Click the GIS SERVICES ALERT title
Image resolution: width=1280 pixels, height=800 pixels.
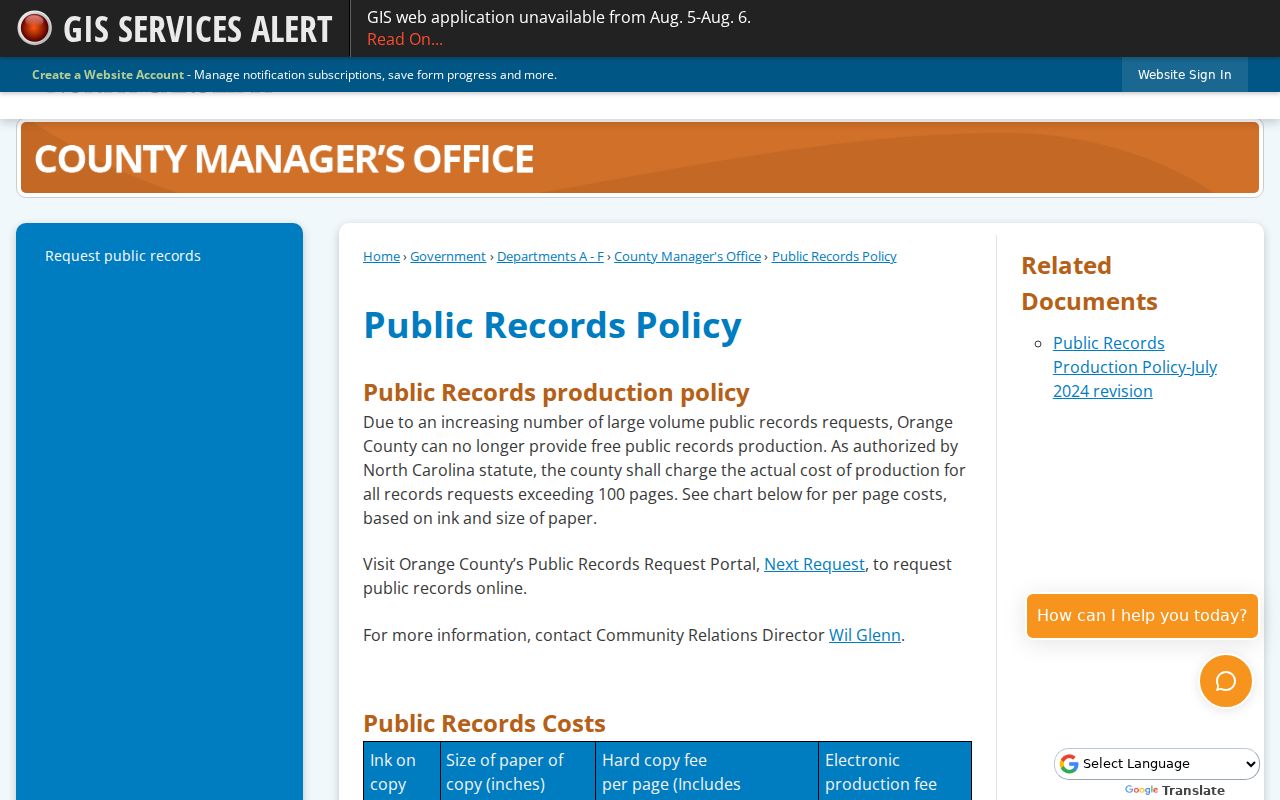198,29
